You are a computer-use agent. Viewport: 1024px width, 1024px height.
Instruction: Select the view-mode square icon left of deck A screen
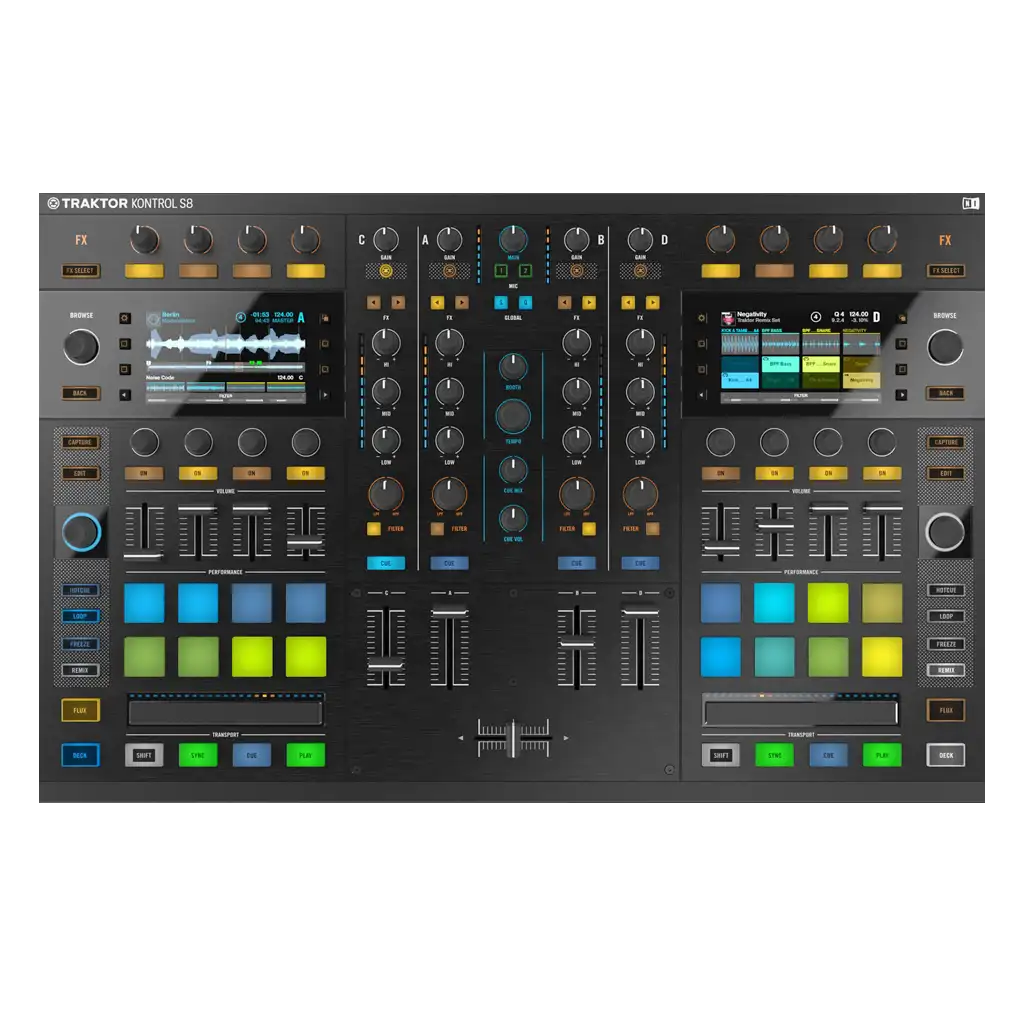[x=124, y=344]
